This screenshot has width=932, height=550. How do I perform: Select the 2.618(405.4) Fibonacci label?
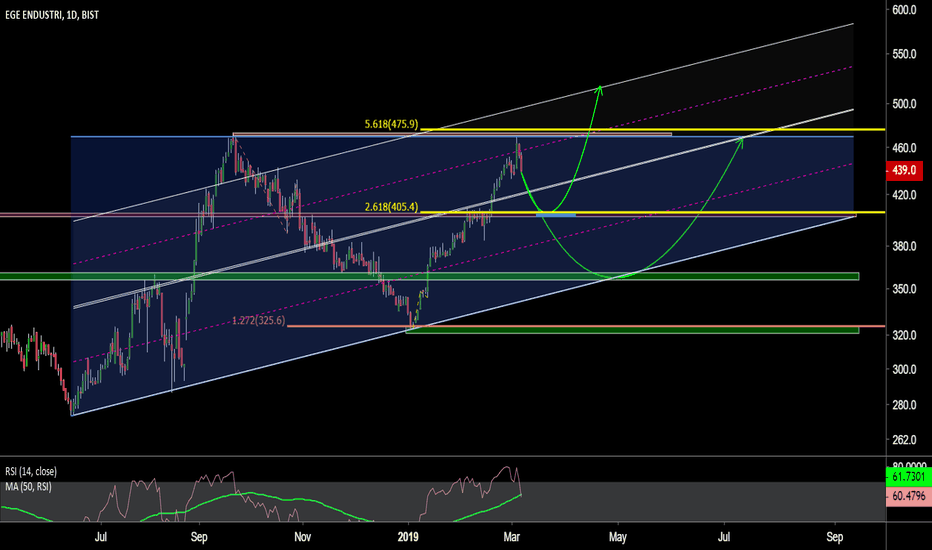click(x=391, y=207)
